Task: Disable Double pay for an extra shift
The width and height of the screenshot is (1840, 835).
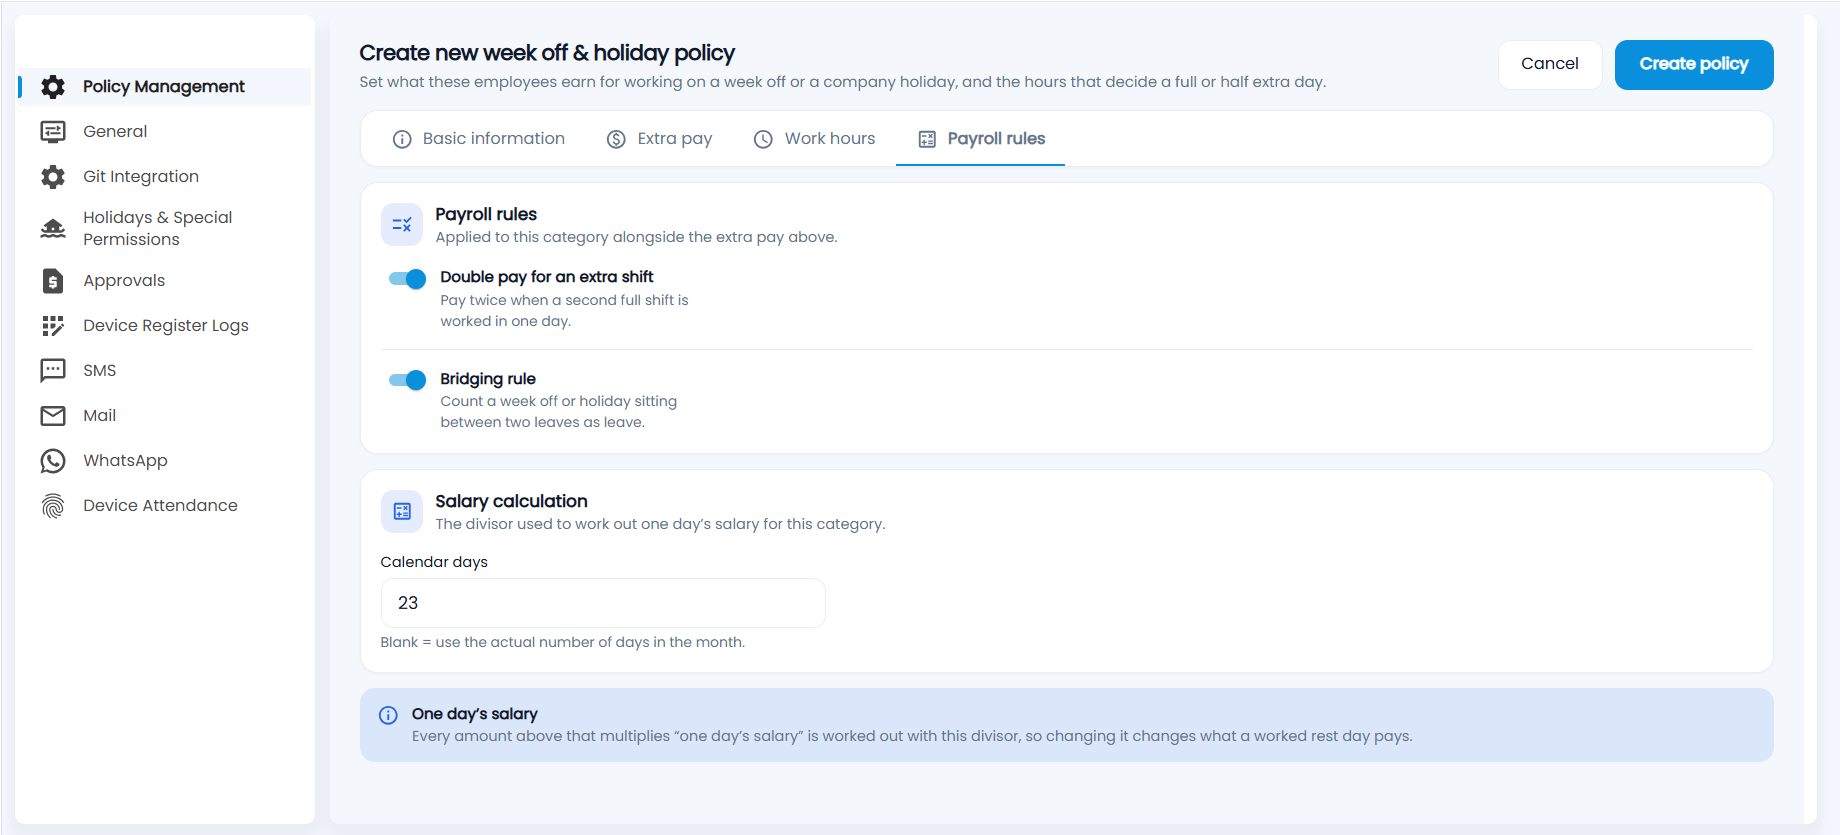Action: click(407, 279)
